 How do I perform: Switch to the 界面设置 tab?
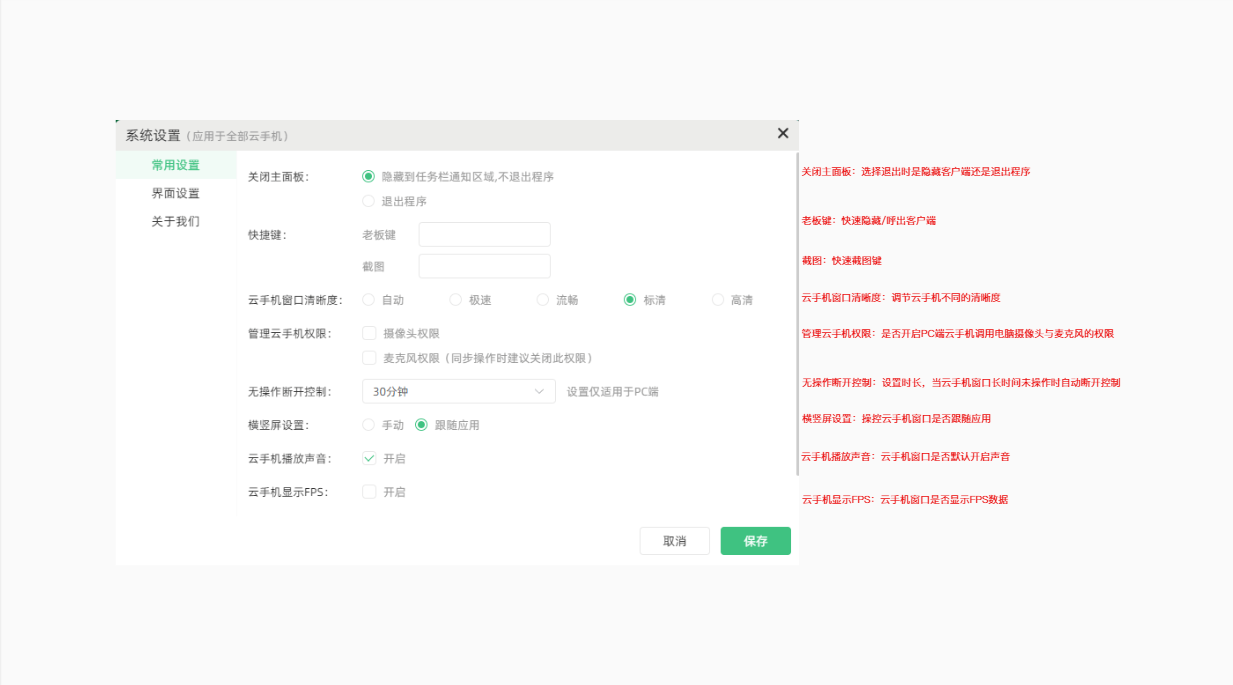176,193
